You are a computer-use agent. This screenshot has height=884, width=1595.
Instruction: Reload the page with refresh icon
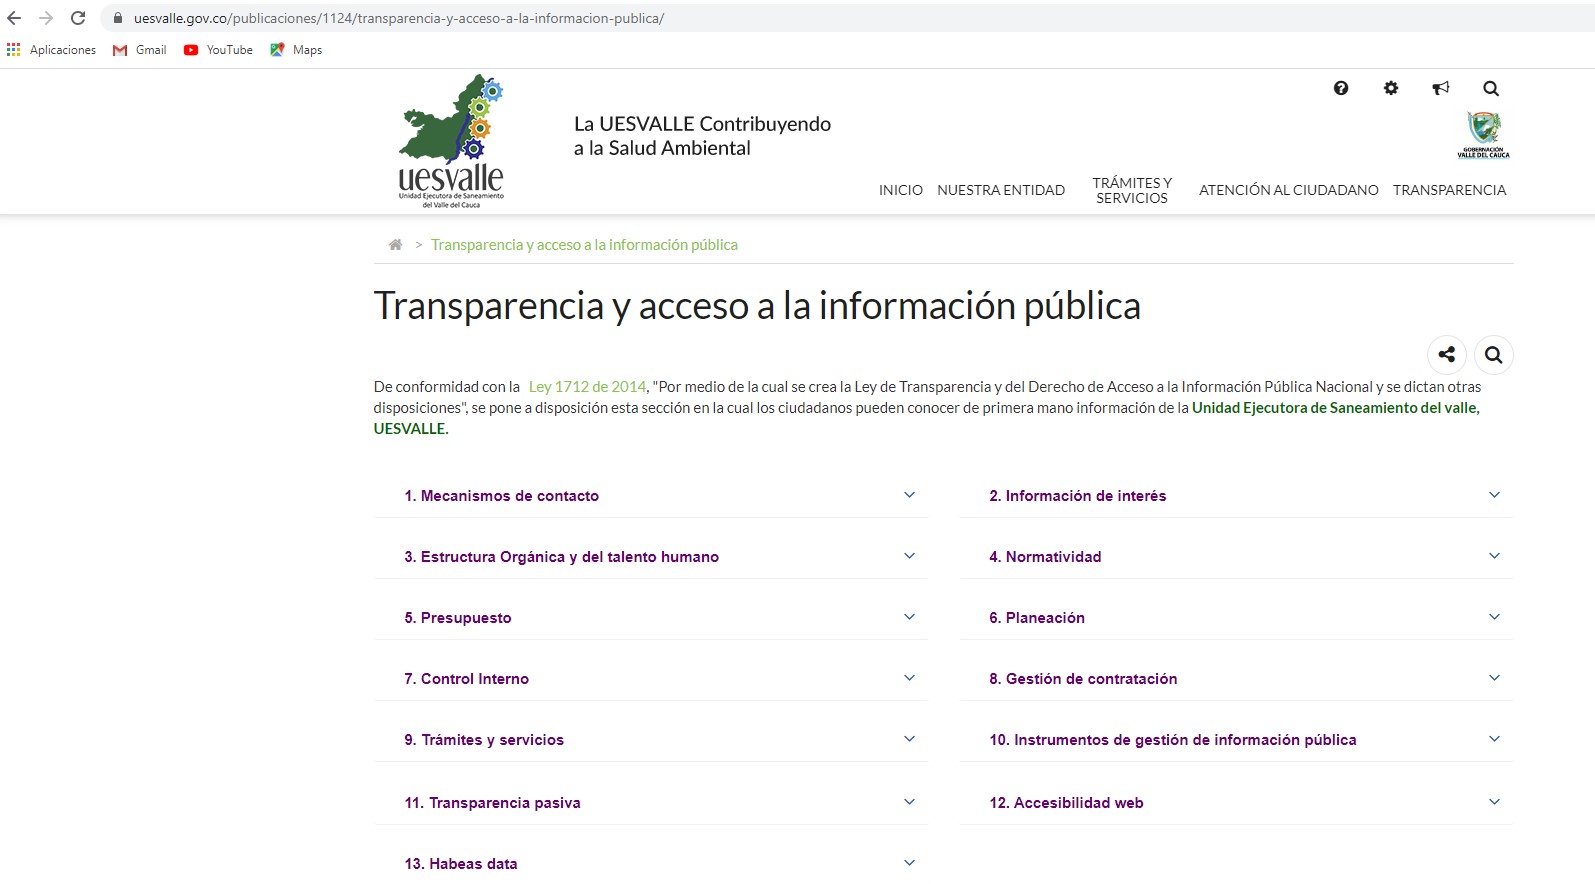(x=78, y=18)
